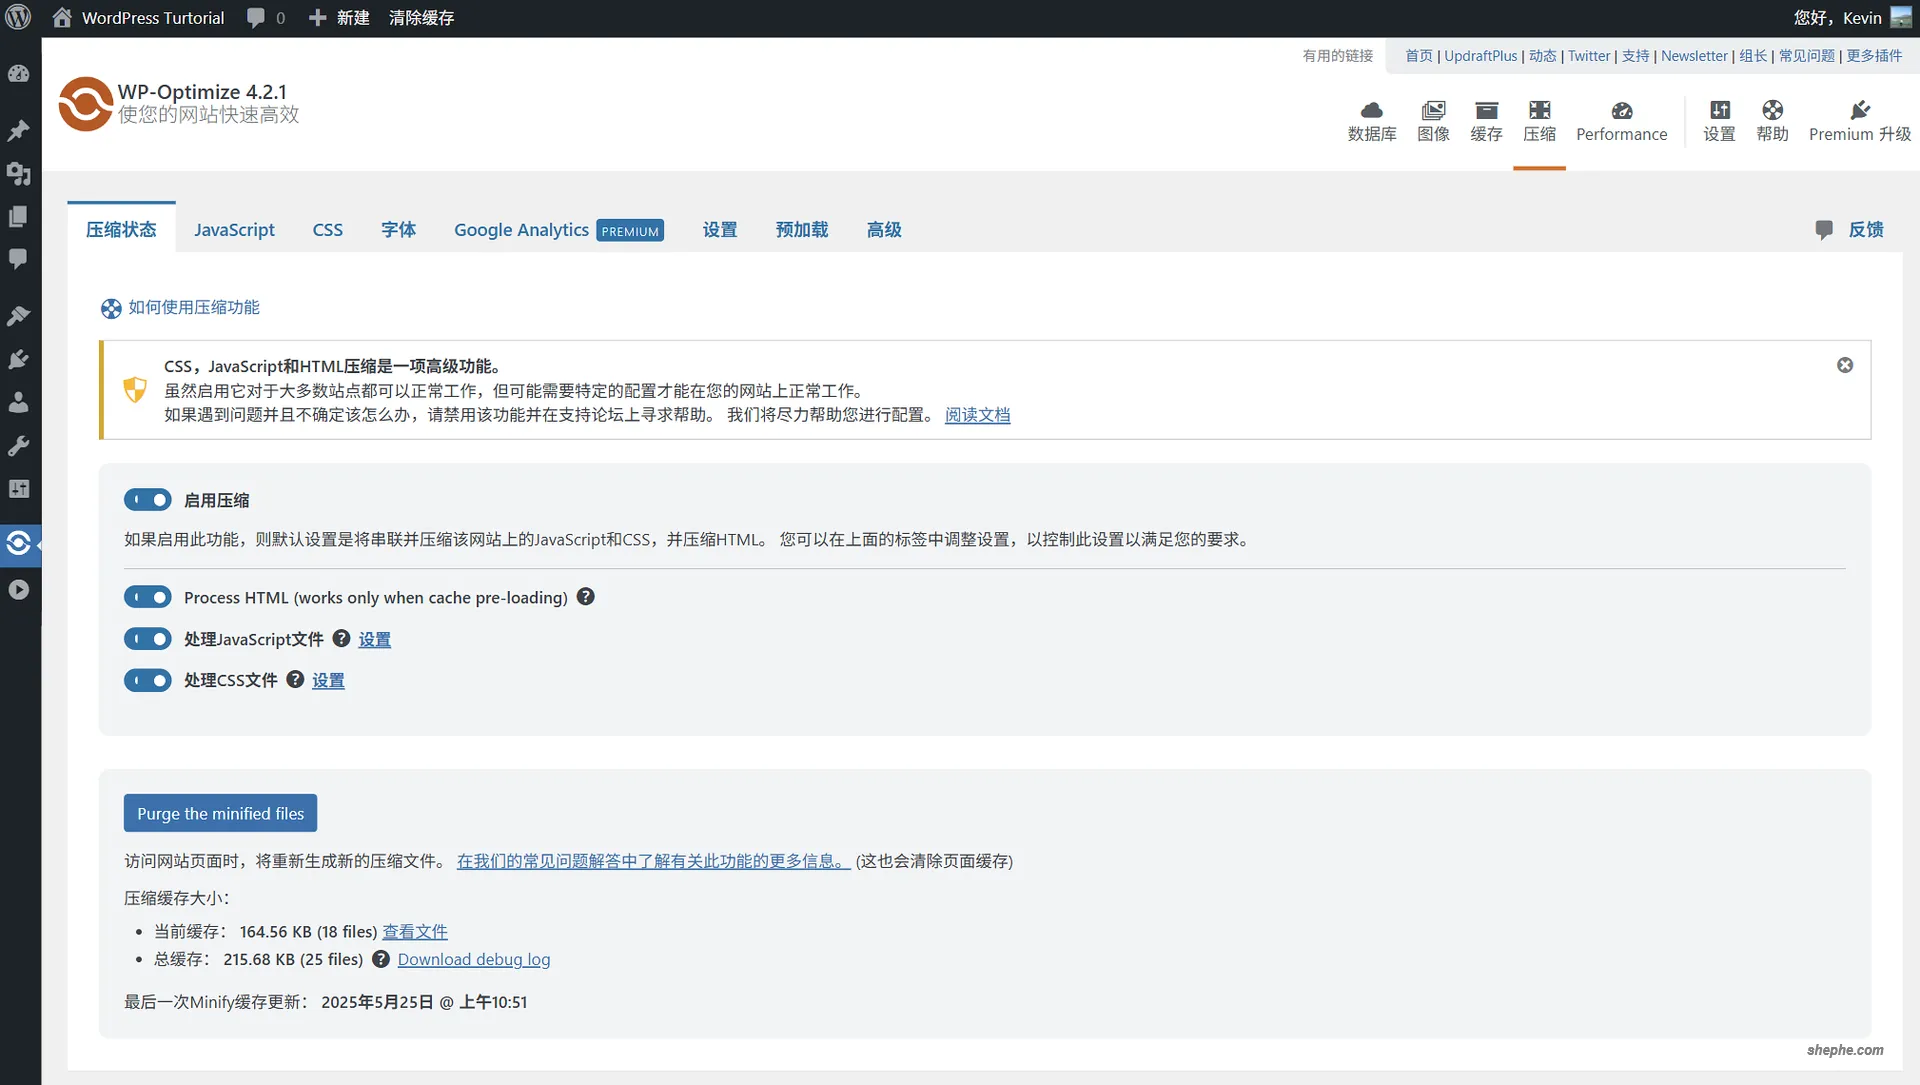Open the WordPress logo menu

[19, 17]
